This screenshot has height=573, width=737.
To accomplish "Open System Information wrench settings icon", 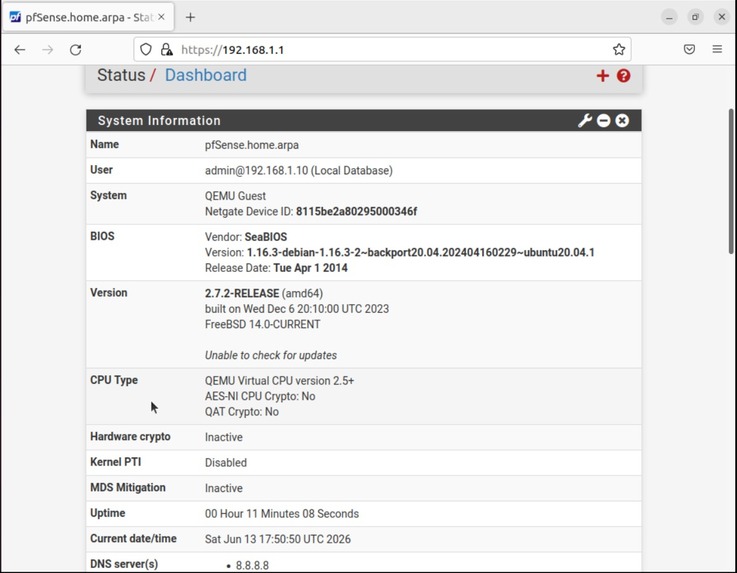I will click(585, 121).
